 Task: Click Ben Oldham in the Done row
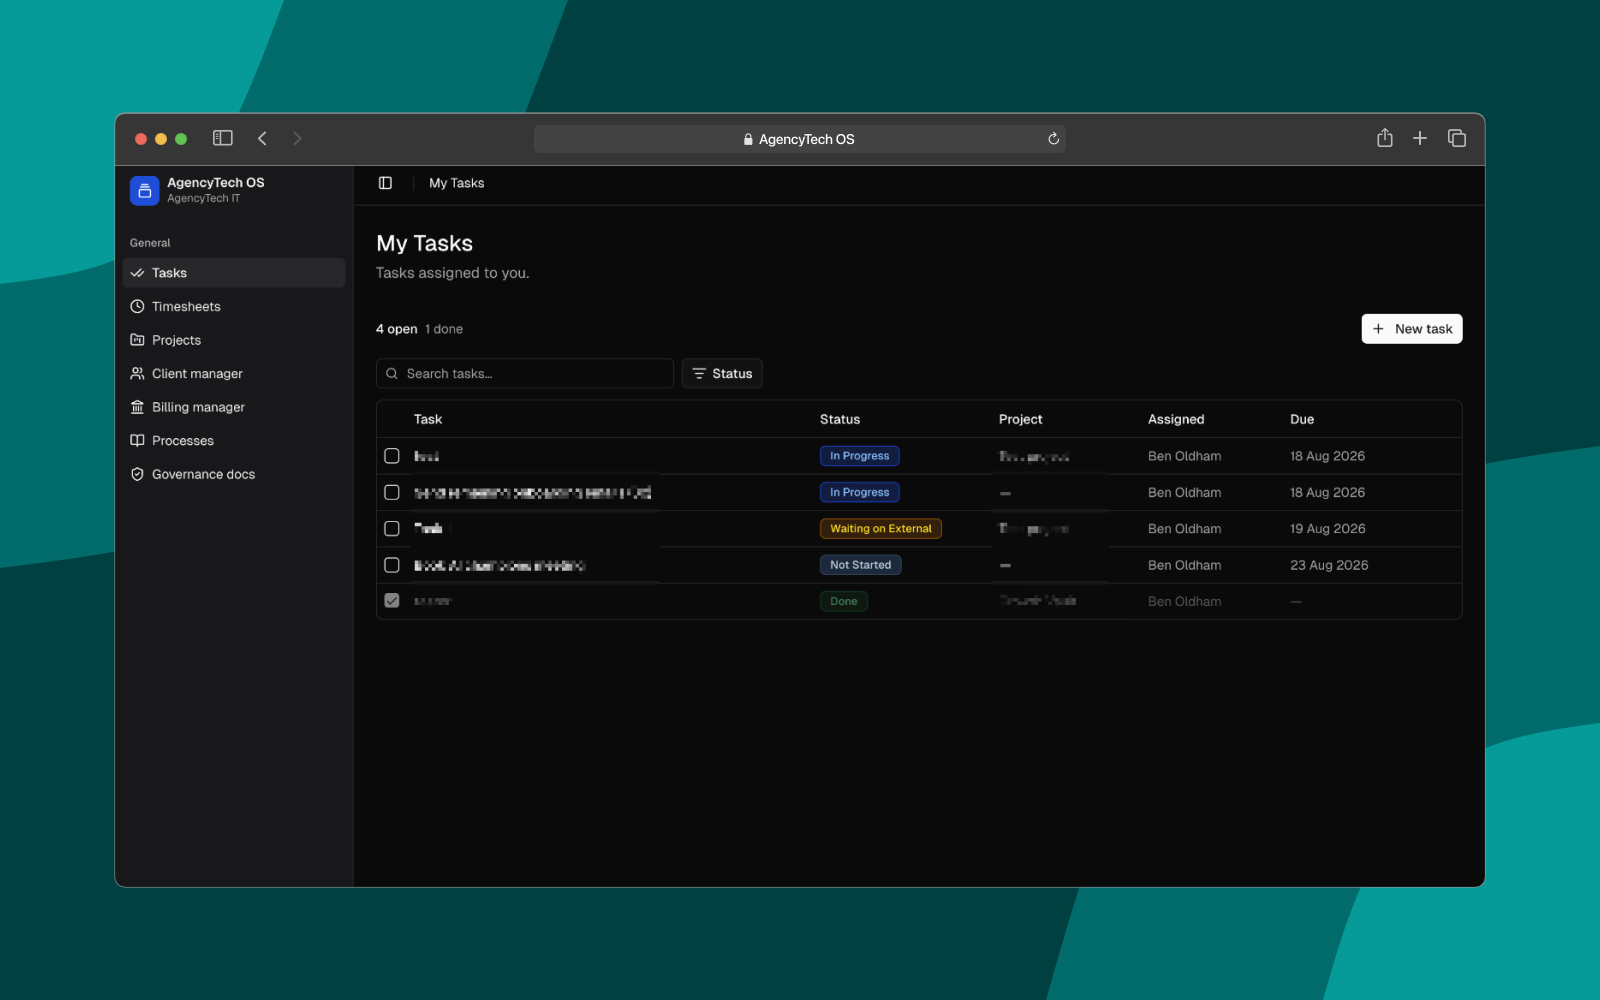click(1184, 601)
